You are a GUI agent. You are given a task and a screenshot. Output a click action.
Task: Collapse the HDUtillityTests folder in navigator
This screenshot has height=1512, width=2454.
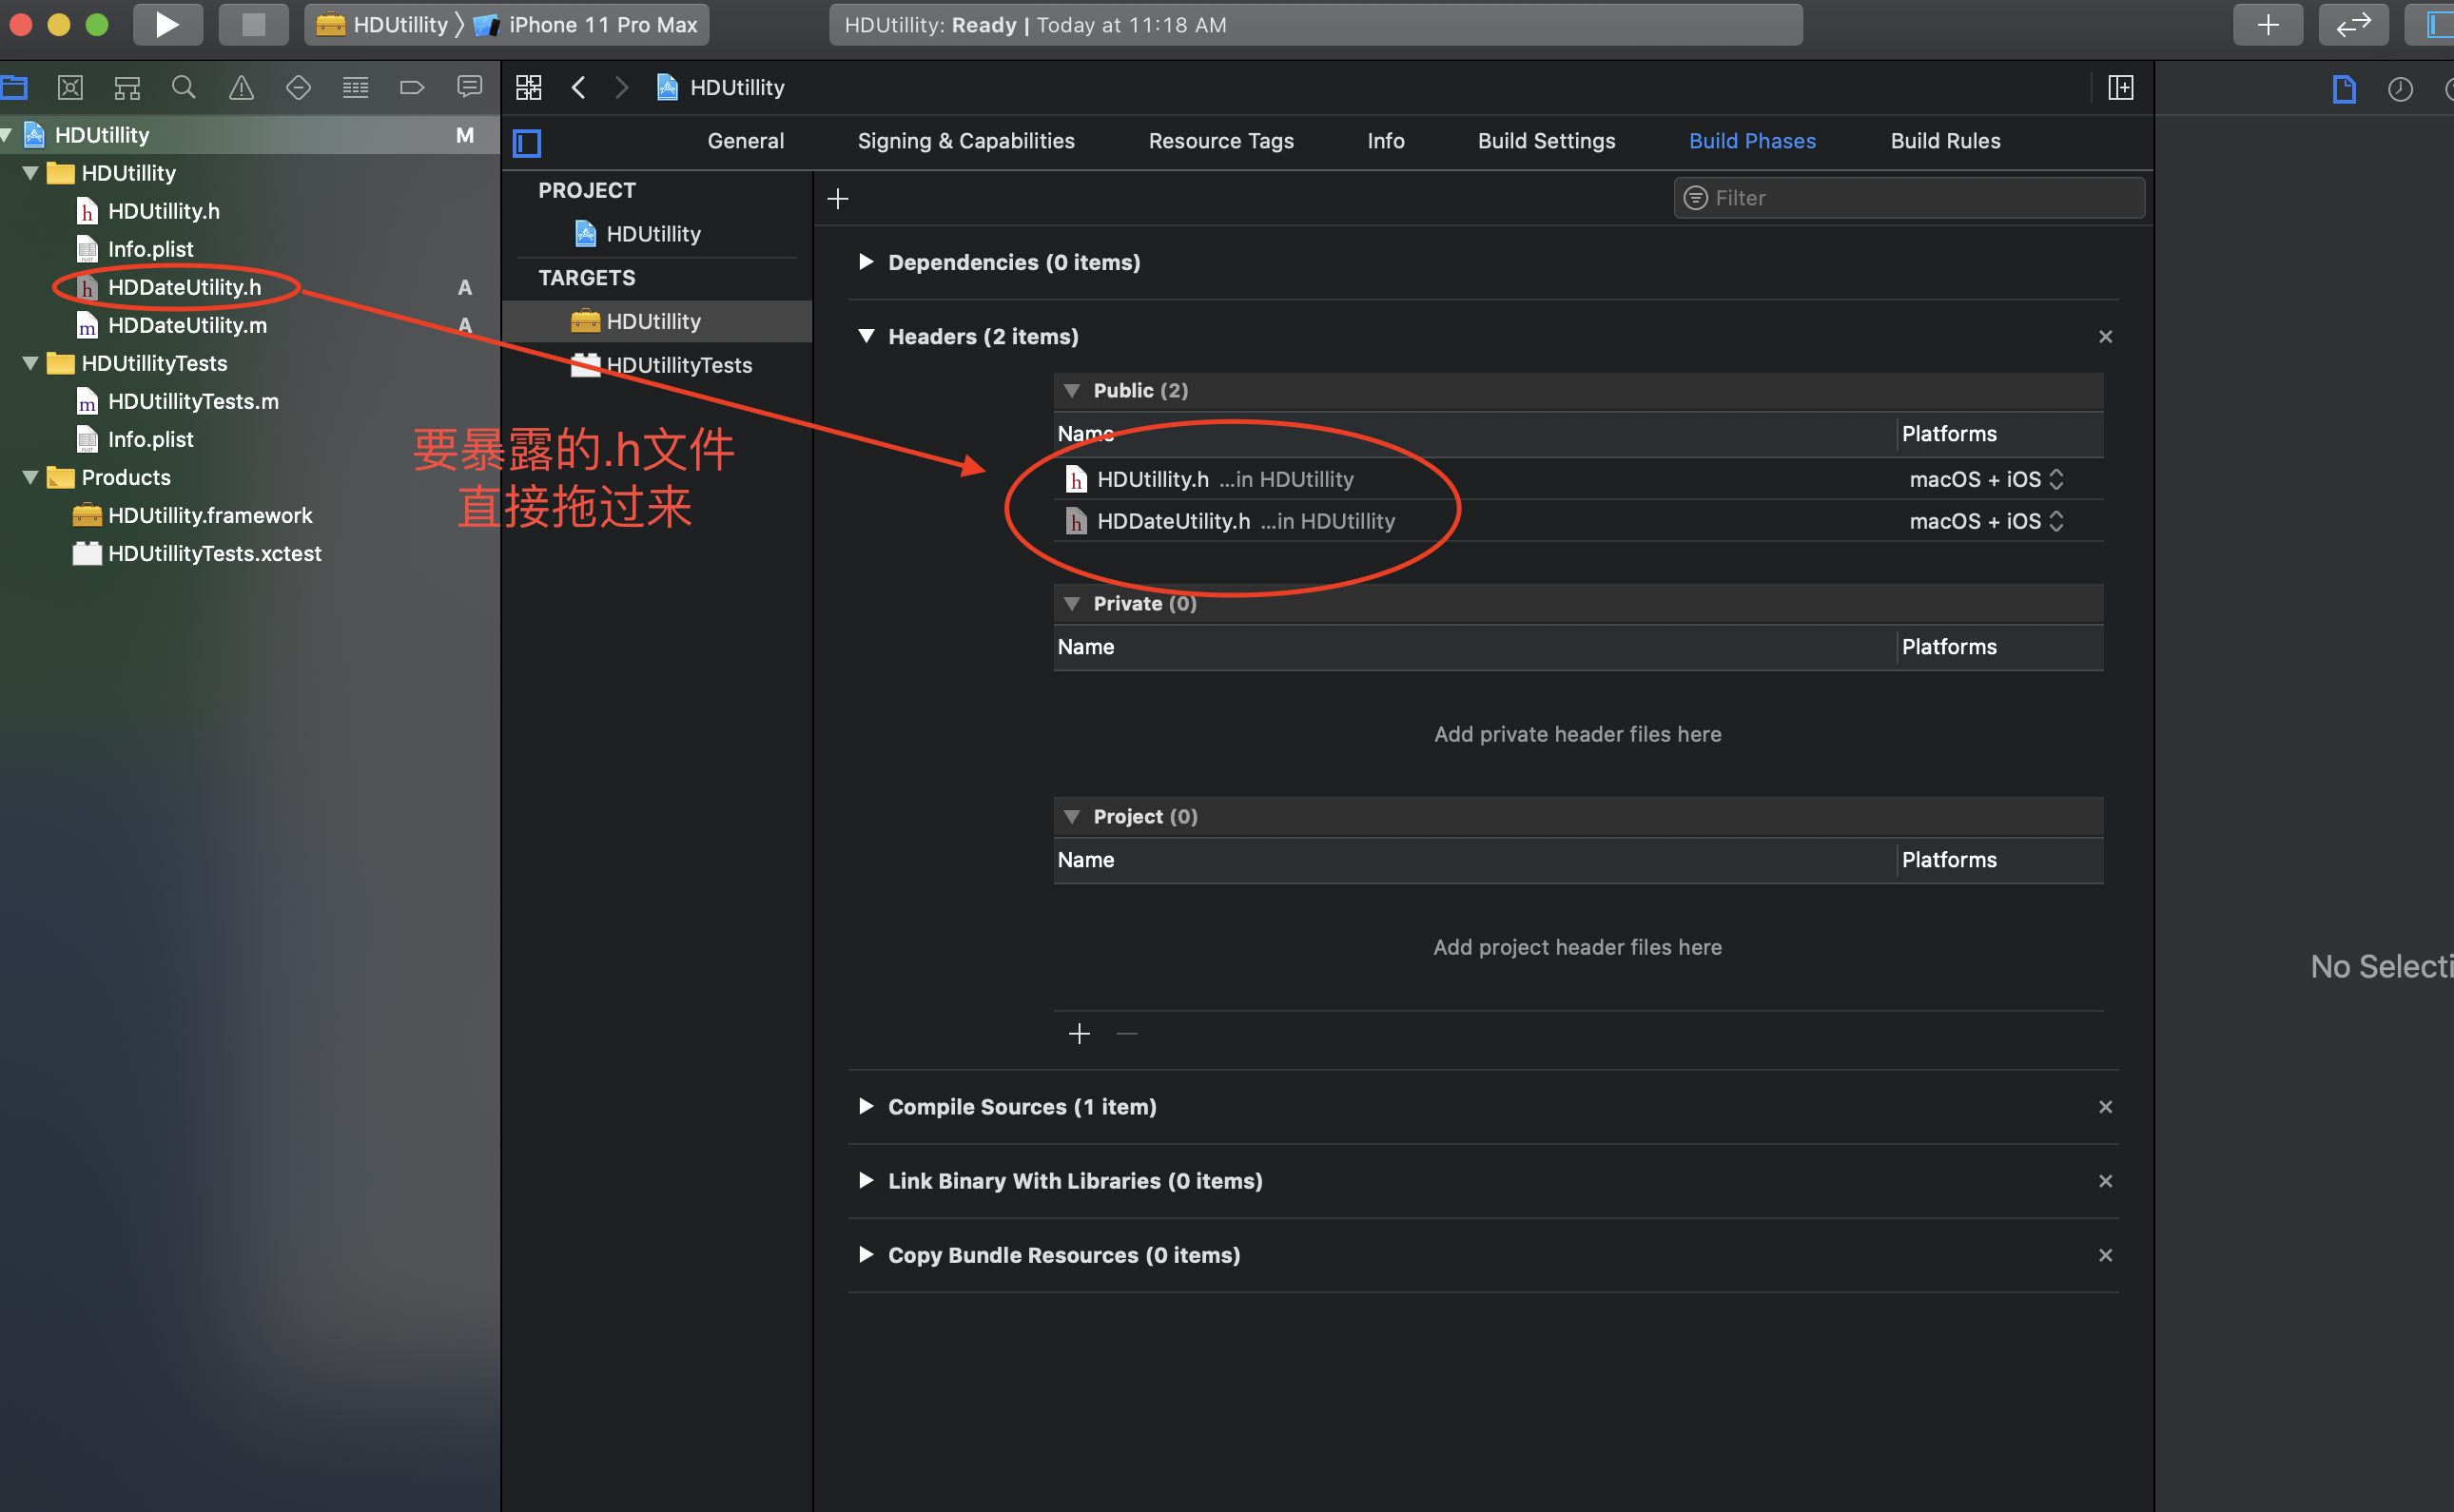point(30,363)
